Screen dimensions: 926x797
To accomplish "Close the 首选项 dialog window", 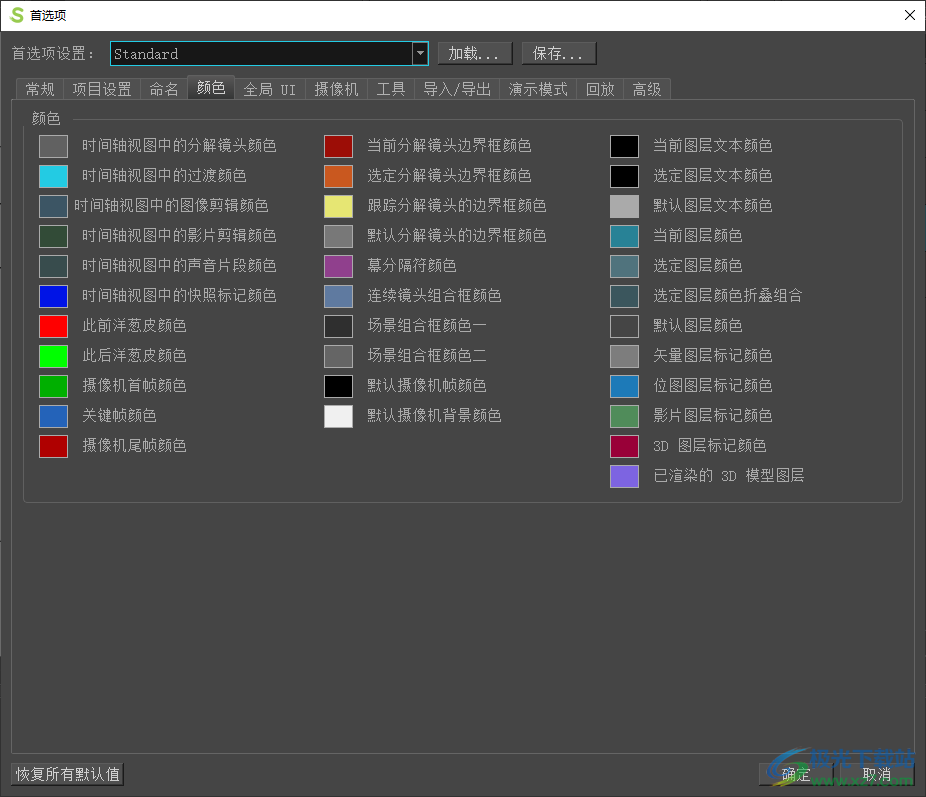I will (x=909, y=15).
